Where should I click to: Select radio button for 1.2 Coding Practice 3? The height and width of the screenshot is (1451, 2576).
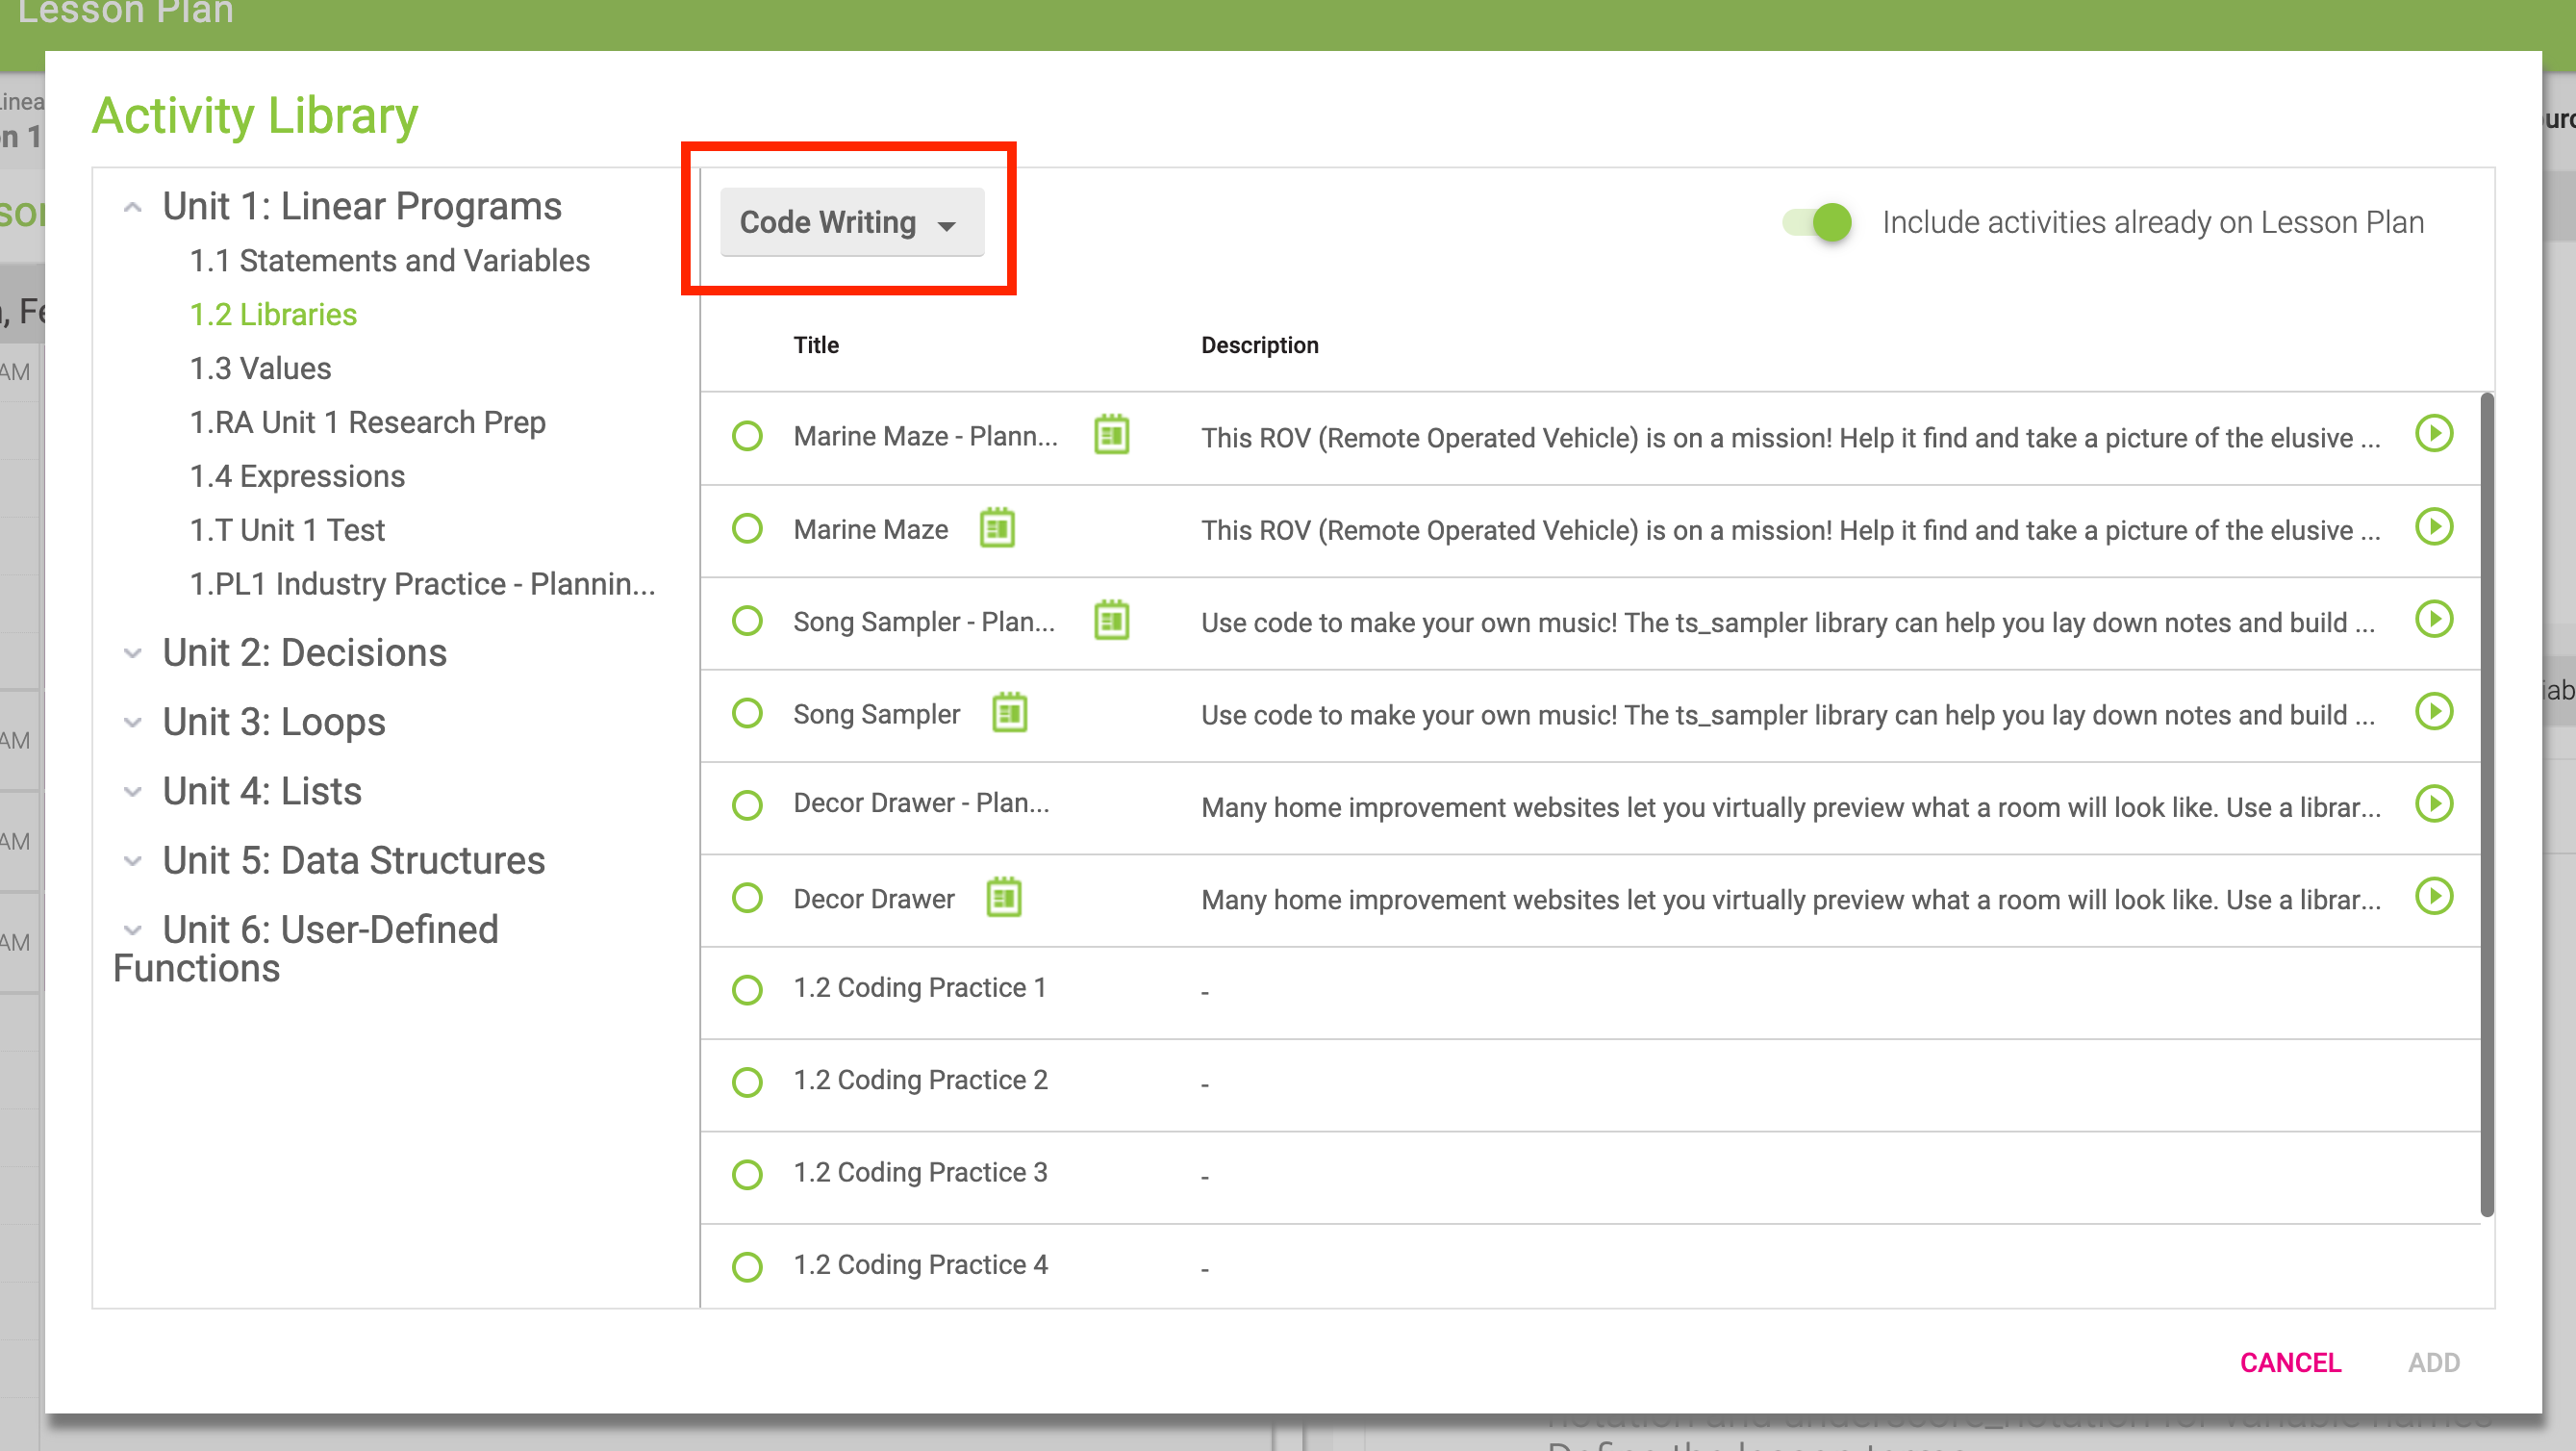pyautogui.click(x=747, y=1174)
